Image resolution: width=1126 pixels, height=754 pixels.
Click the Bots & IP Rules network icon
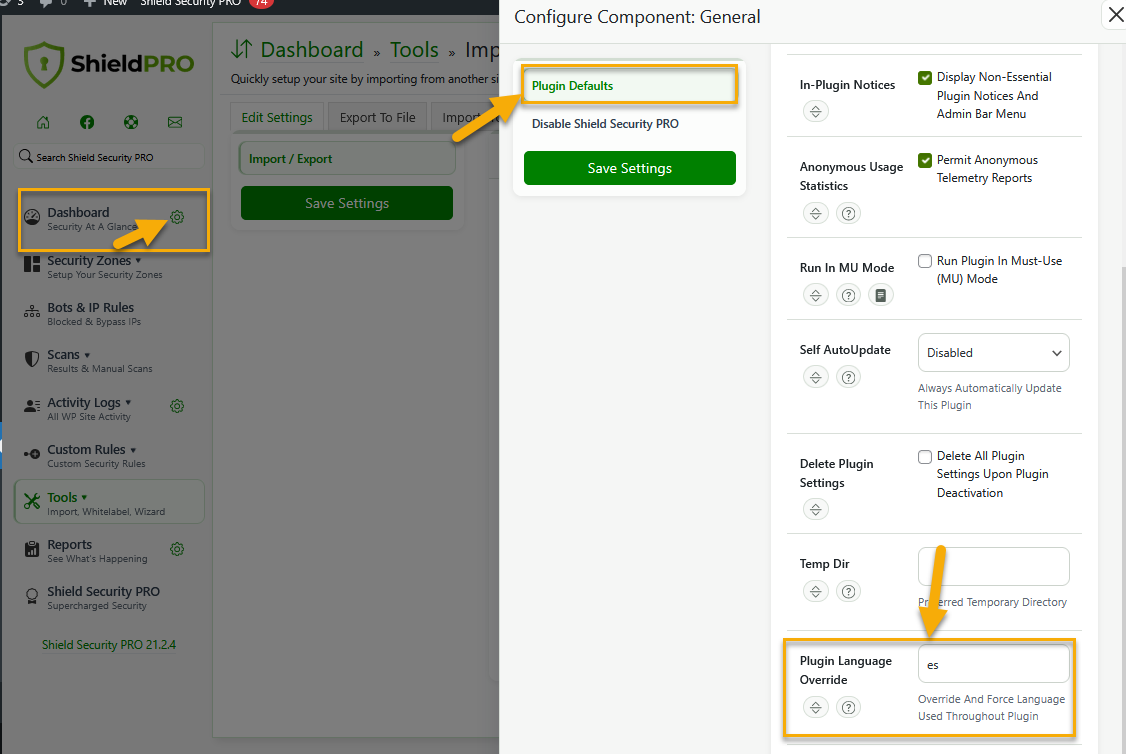pyautogui.click(x=32, y=312)
